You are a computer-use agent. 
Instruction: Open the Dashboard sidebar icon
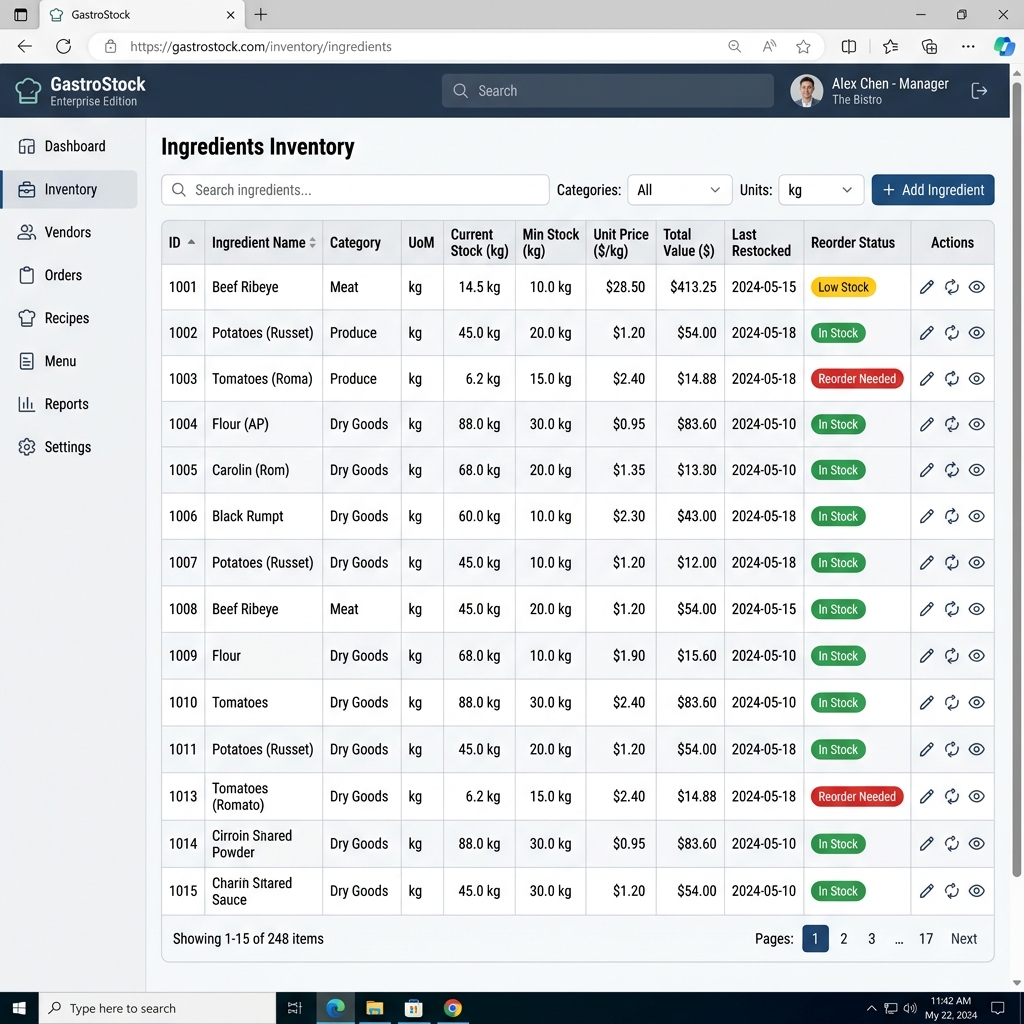tap(27, 146)
